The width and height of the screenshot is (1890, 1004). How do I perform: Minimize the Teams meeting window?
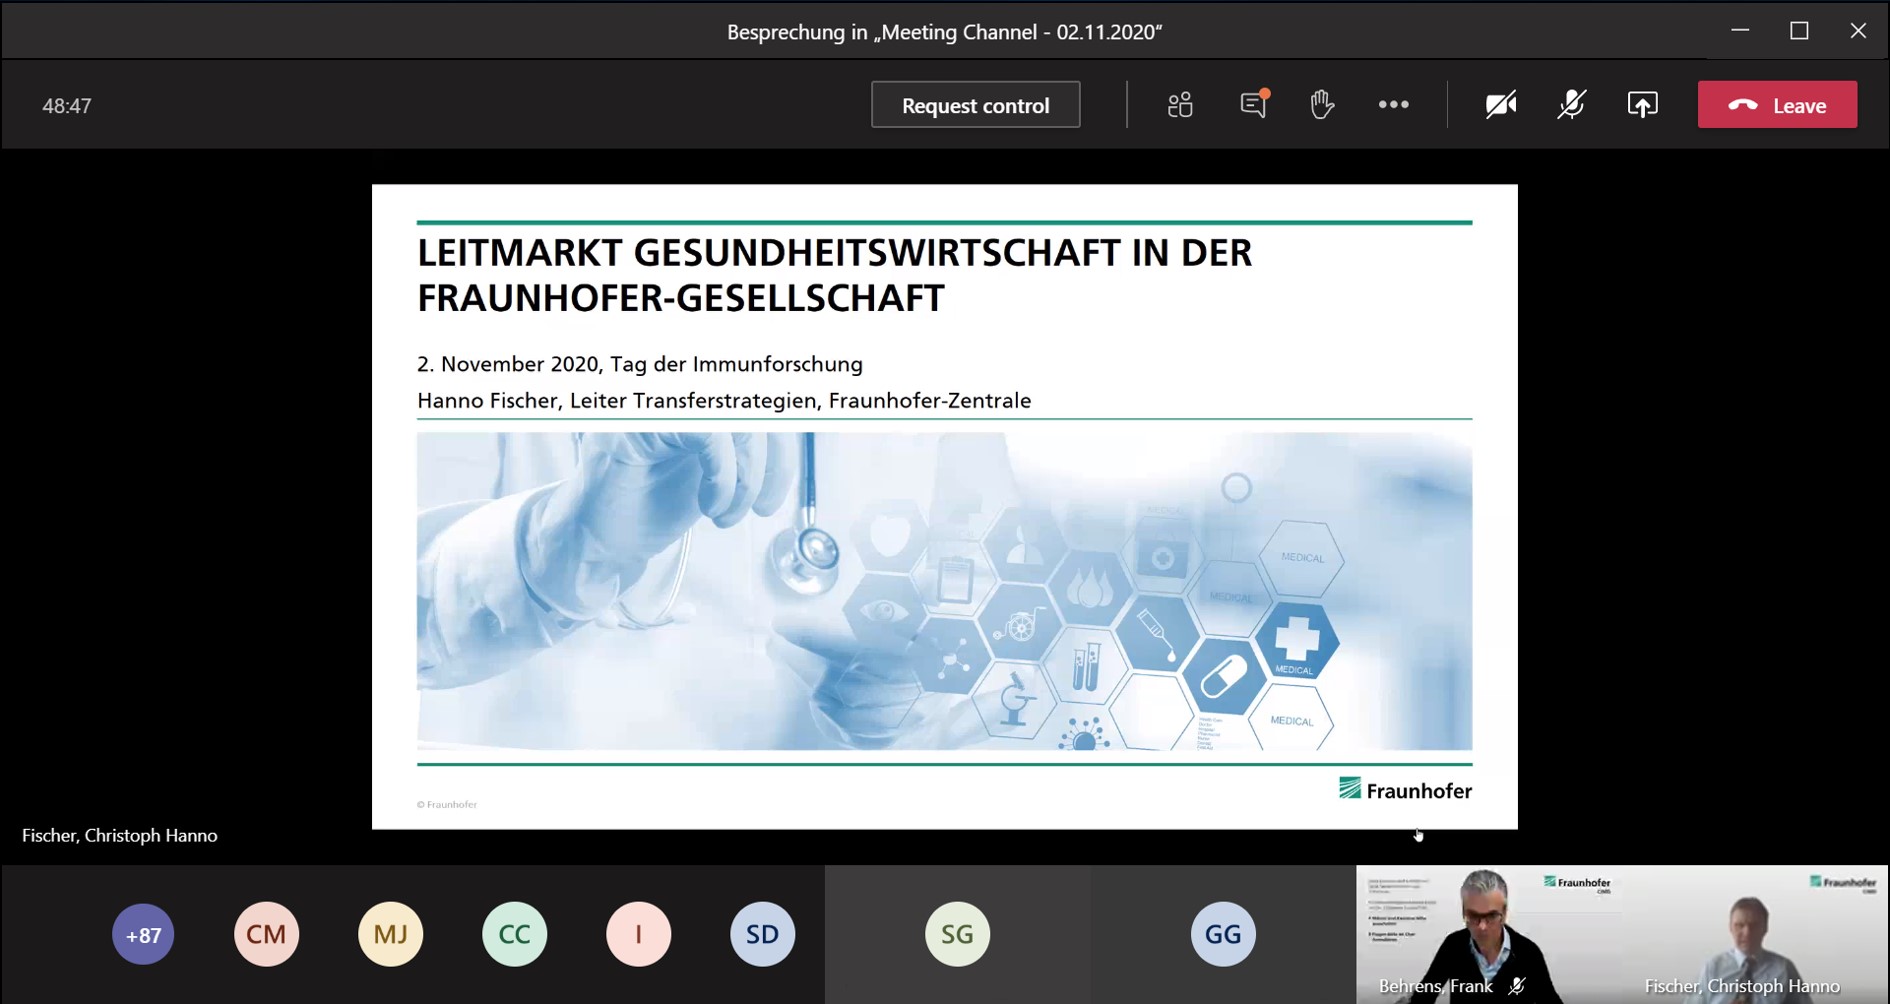point(1740,31)
